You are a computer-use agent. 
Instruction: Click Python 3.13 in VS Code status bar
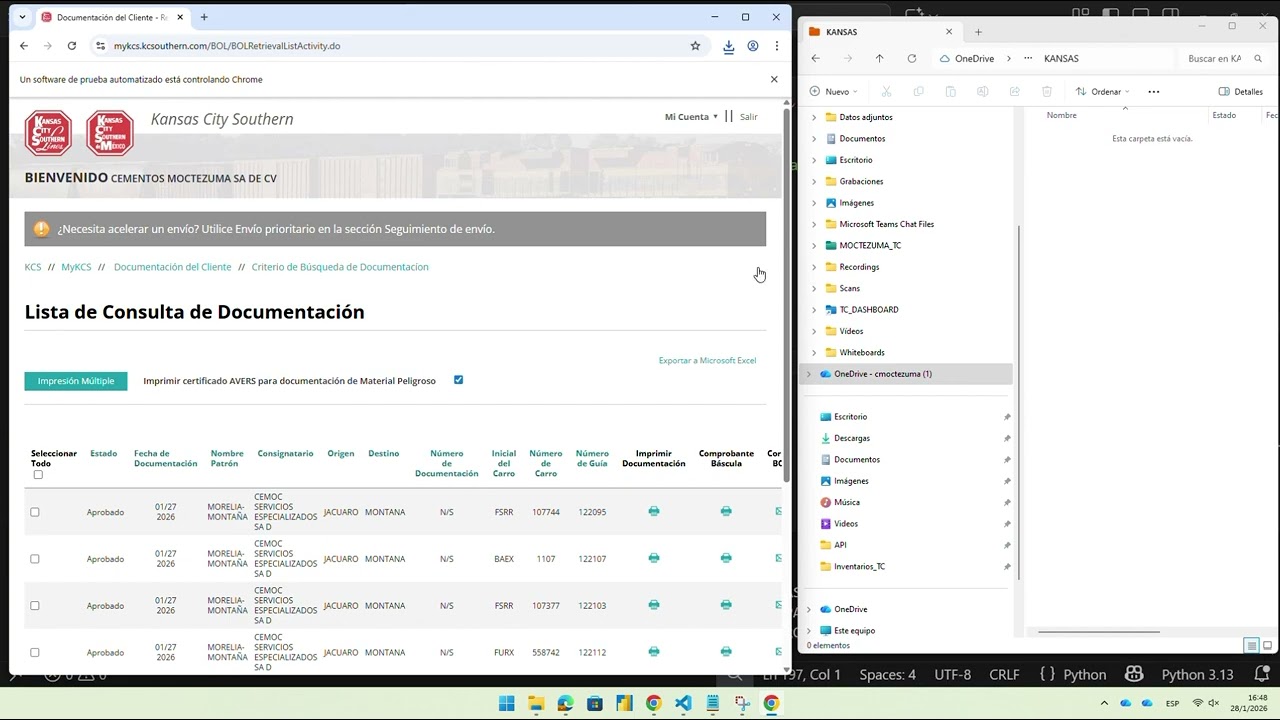pos(1197,675)
